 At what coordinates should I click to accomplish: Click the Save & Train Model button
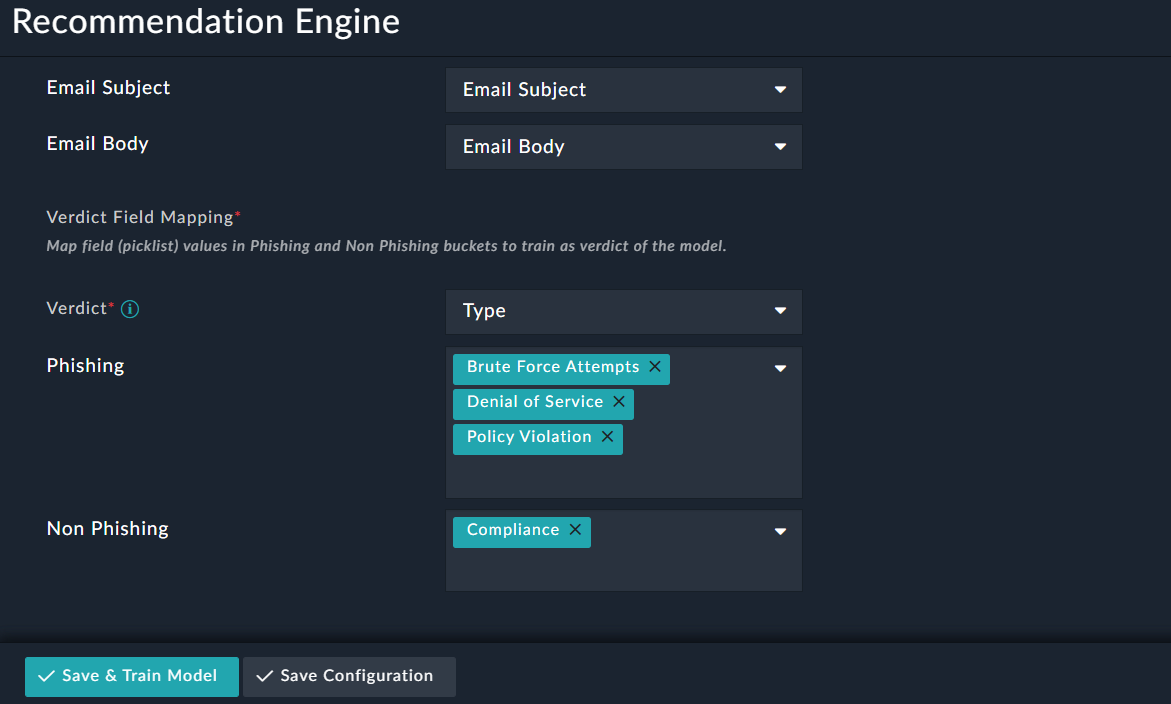tap(131, 677)
